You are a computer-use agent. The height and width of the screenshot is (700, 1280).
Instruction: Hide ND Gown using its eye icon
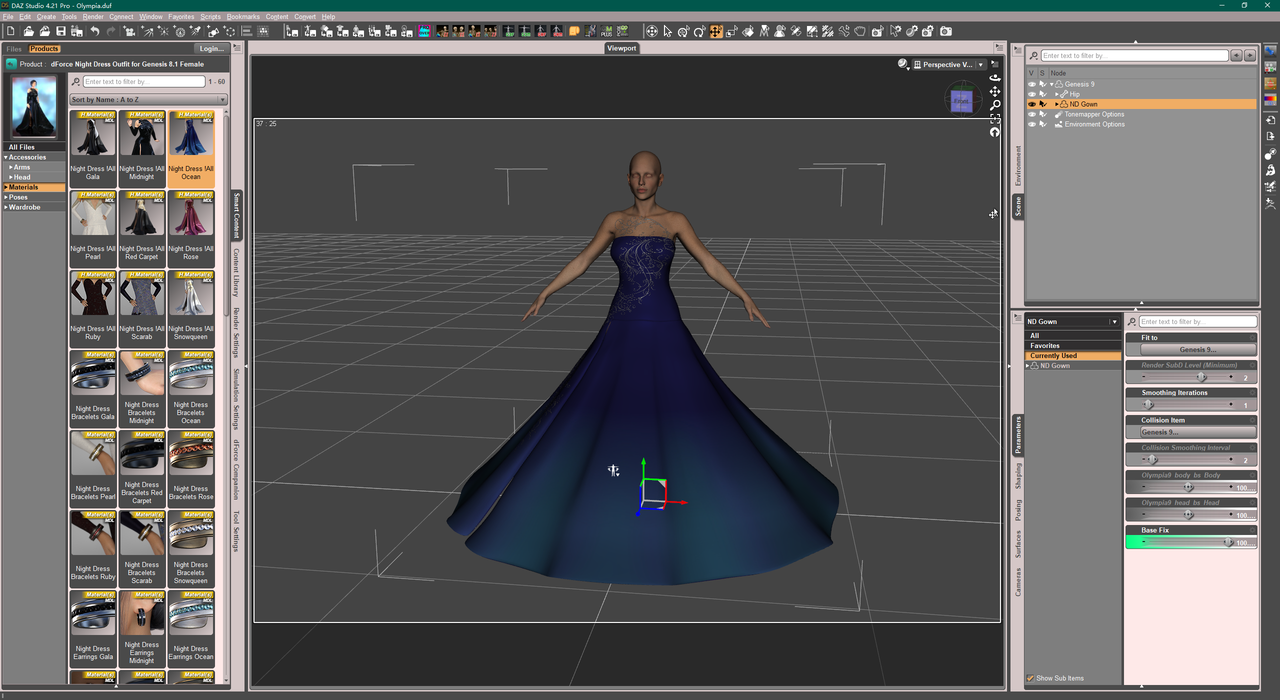coord(1032,104)
